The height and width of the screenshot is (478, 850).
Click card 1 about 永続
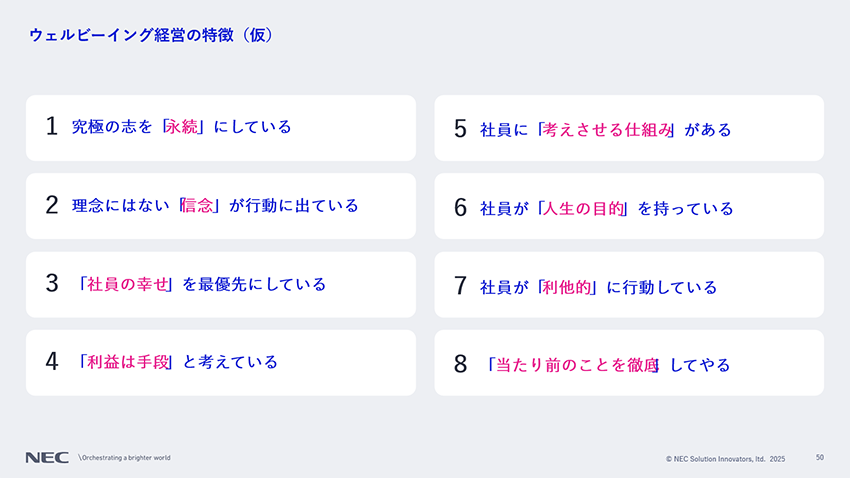(221, 128)
